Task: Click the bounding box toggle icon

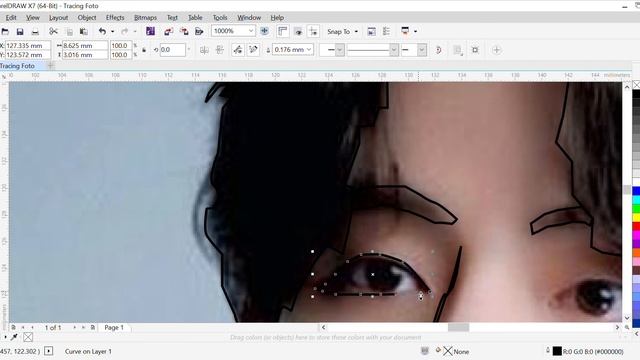Action: click(x=475, y=50)
